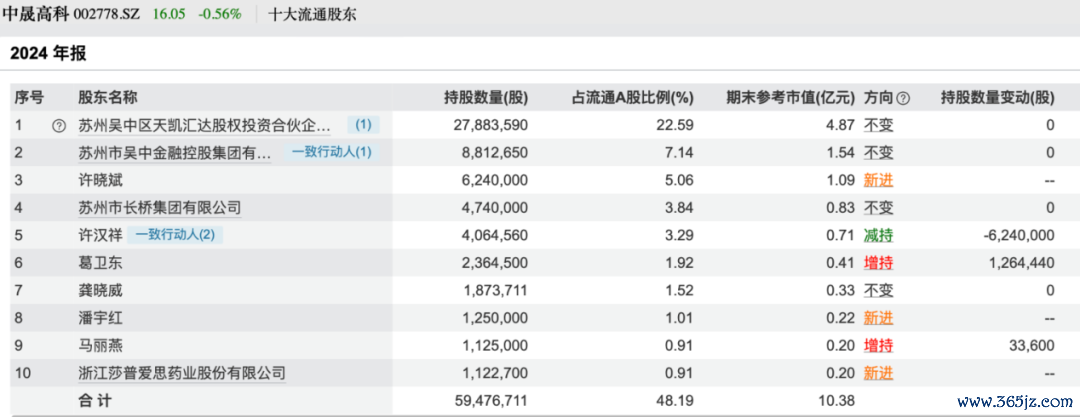Click 不变 direction link in row 1
1080x417 pixels.
(878, 126)
